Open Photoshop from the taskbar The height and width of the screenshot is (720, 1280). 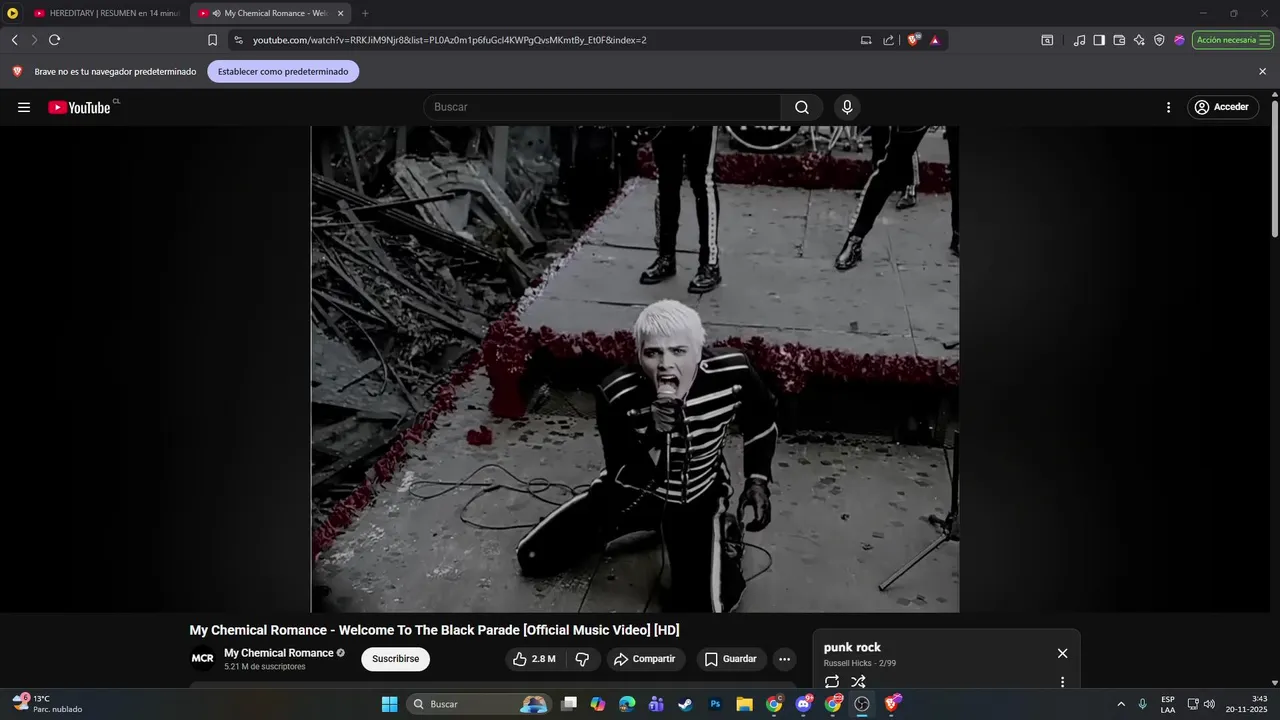point(715,704)
